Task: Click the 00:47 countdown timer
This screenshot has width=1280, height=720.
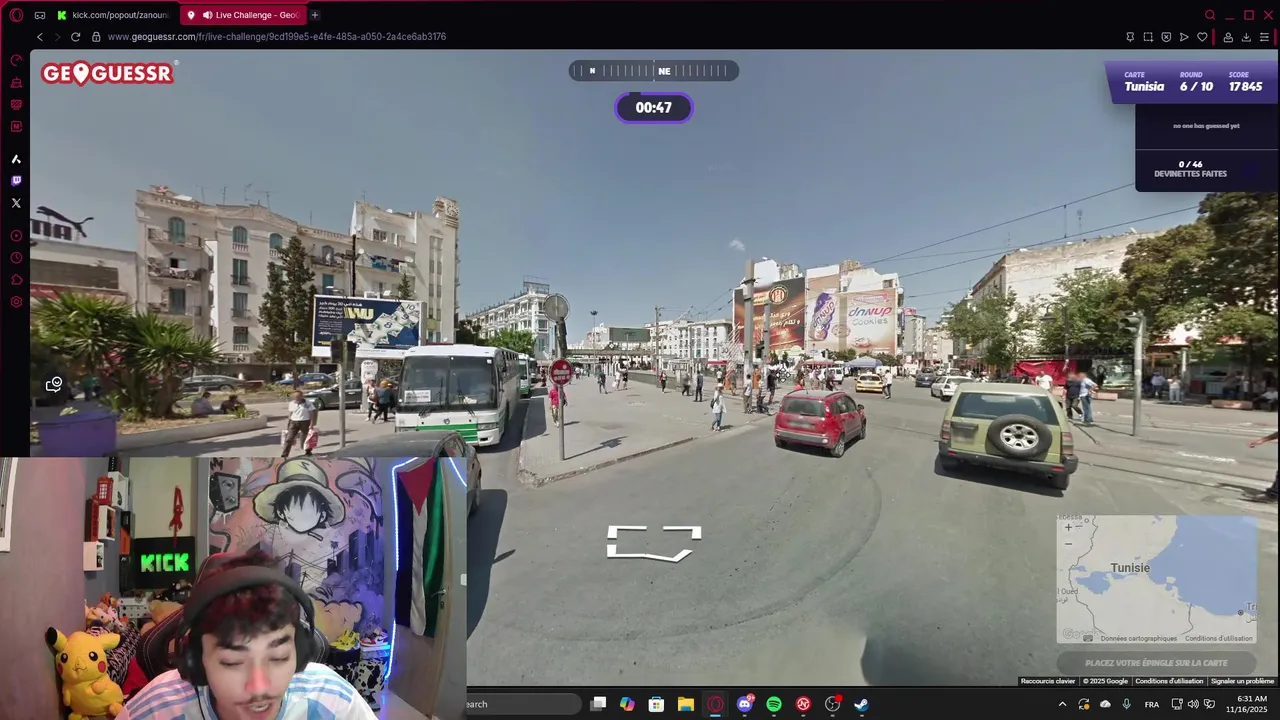Action: click(x=654, y=108)
